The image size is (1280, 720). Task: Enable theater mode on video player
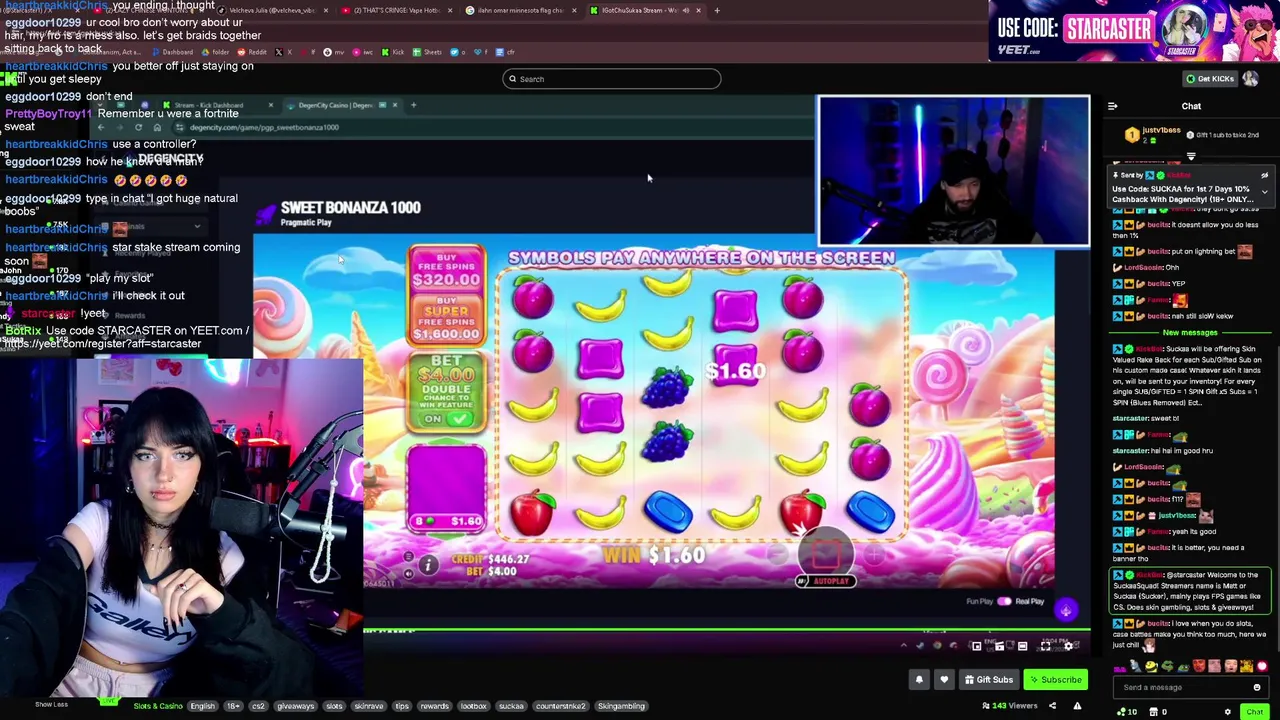(x=1022, y=646)
